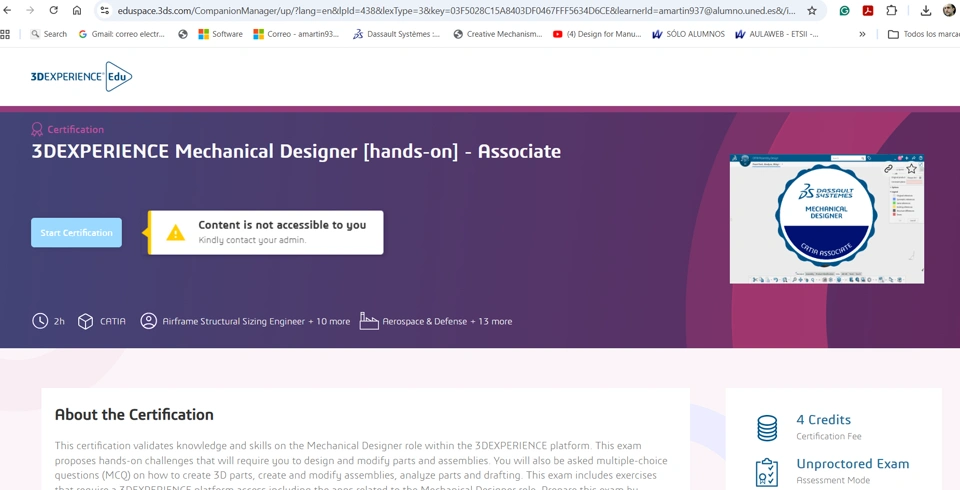Open the Correo - amartin93 bookmark
This screenshot has height=490, width=960.
pos(296,34)
